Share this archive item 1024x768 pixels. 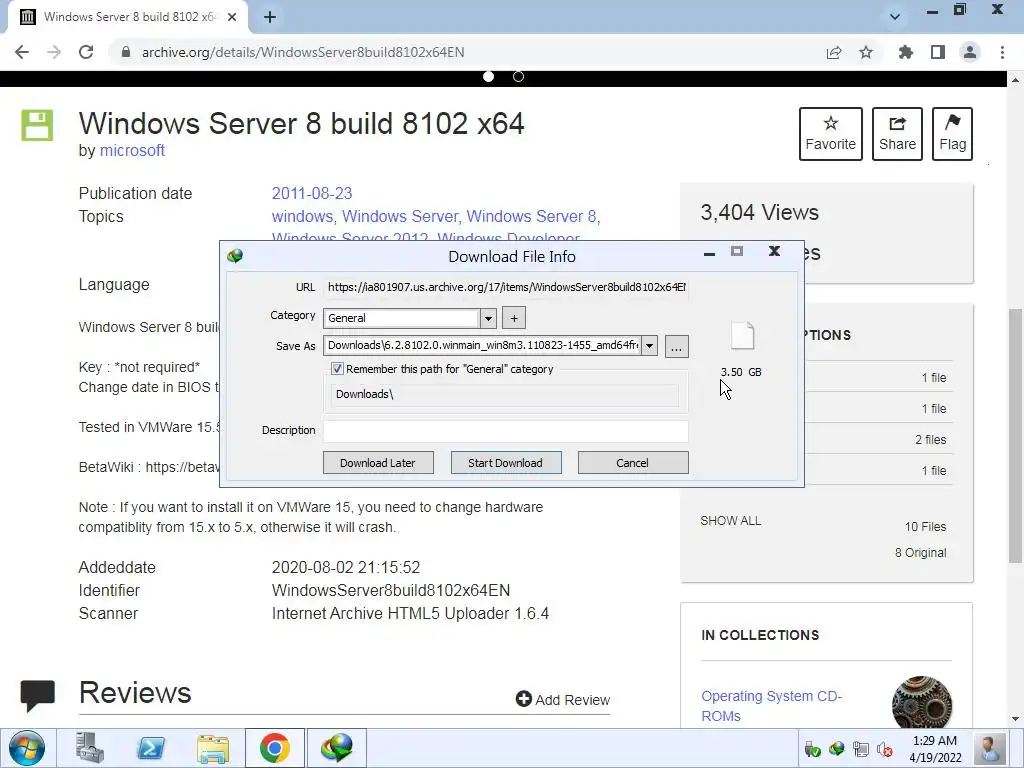[897, 134]
